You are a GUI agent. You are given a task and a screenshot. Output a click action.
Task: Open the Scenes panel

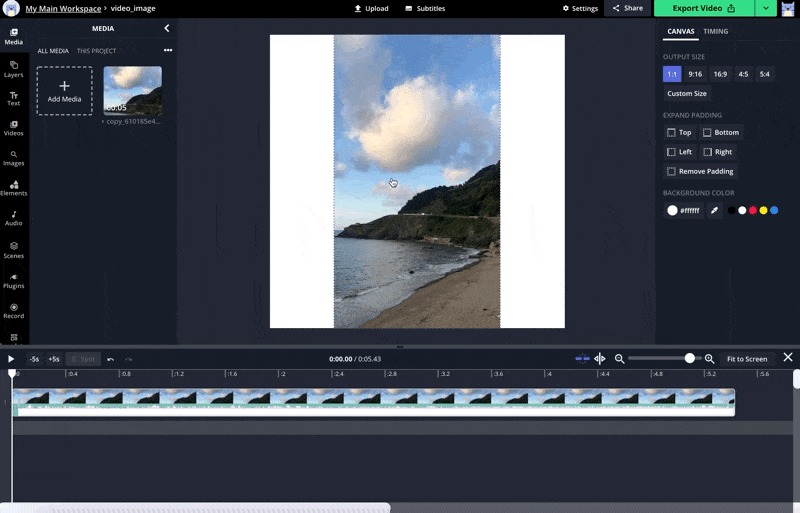point(14,249)
